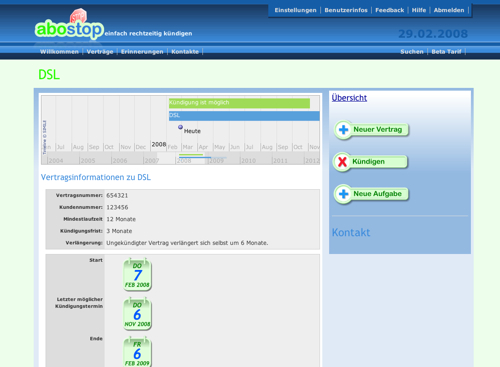Click the Vertragsnummer label

[x=79, y=195]
